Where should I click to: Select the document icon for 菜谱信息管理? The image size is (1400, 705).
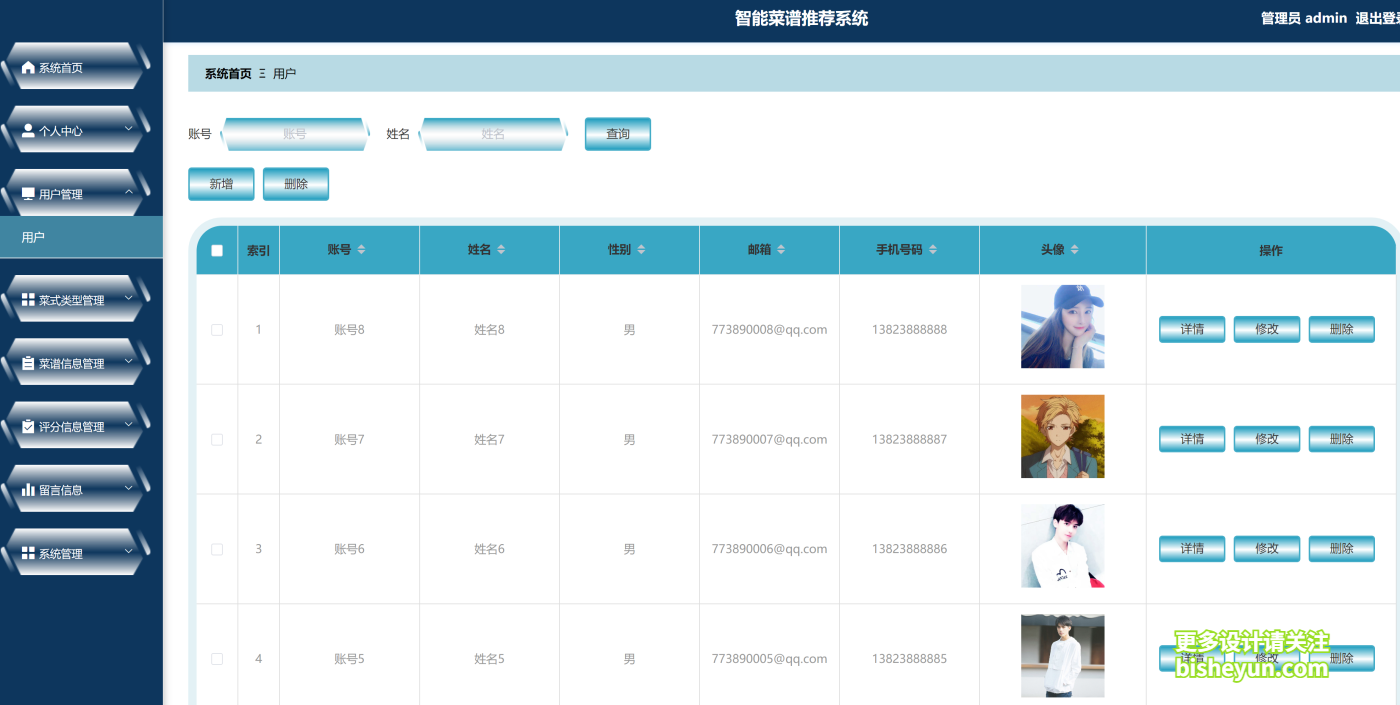[27, 361]
